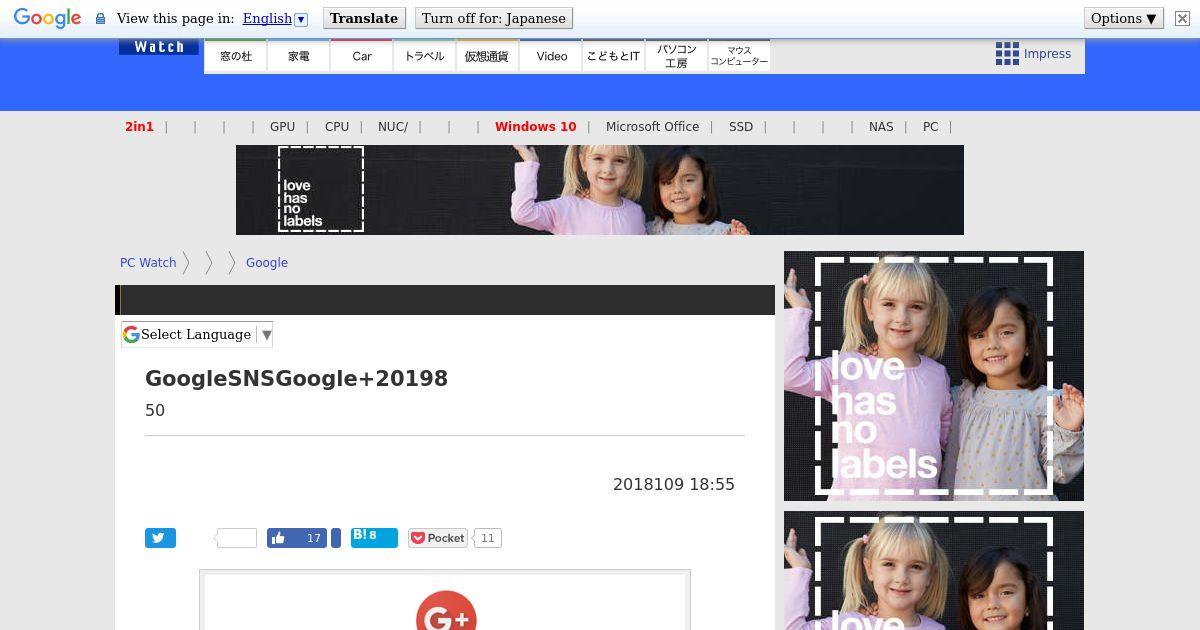Go to Google breadcrumb link

pyautogui.click(x=267, y=263)
